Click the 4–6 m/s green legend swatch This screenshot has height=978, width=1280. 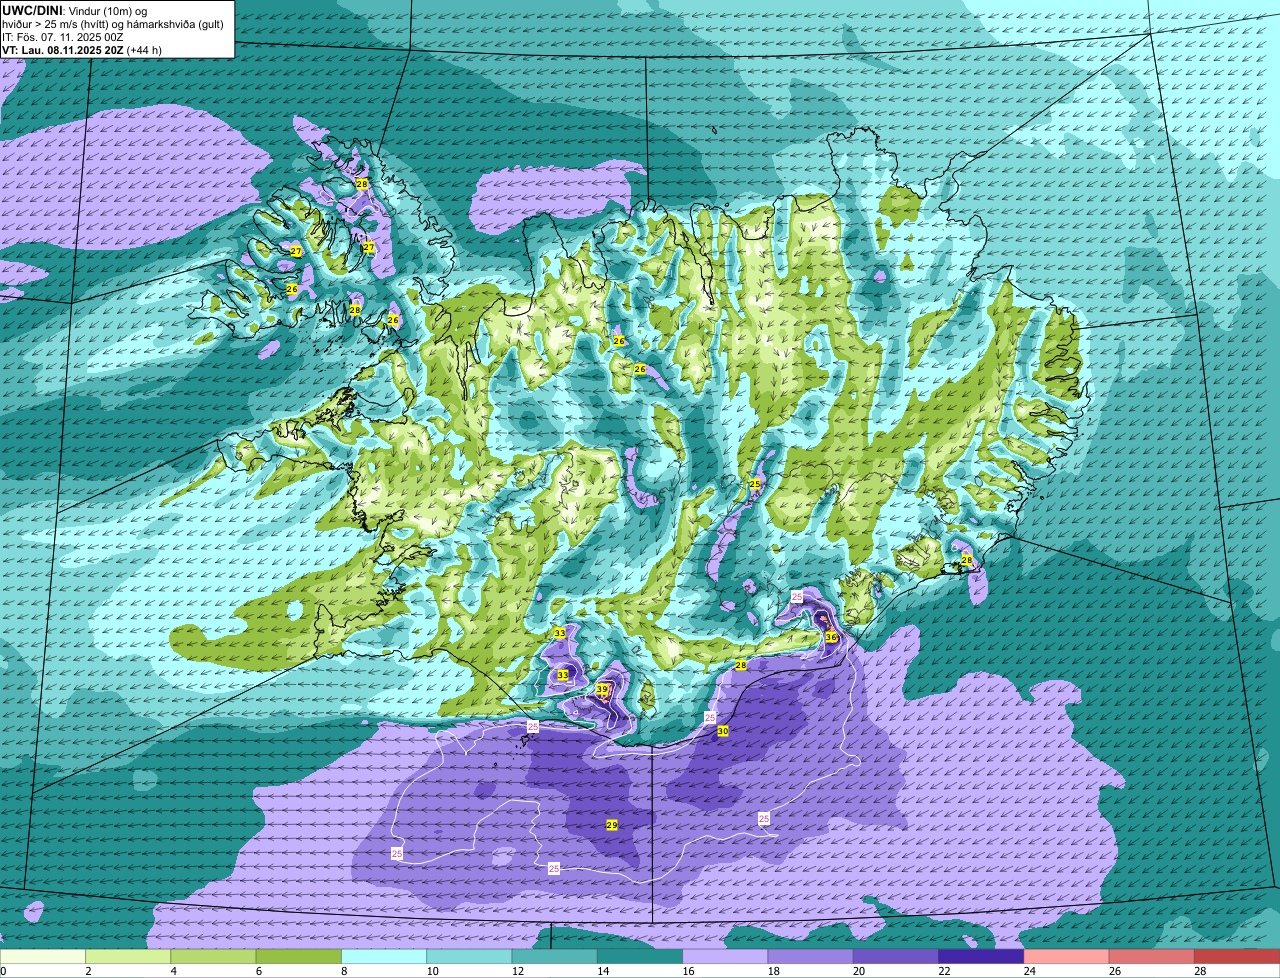click(213, 957)
